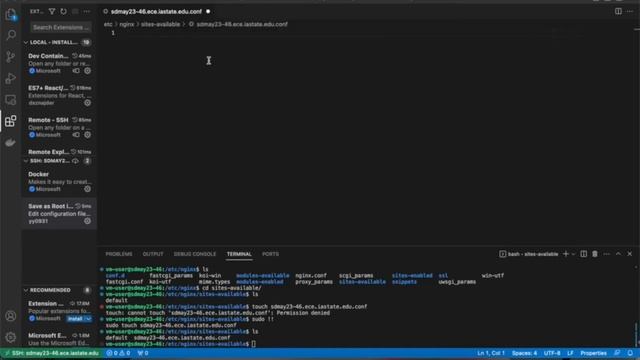Screen dimensions: 640x360
Task: Switch to the Output panel tab
Action: coord(153,254)
